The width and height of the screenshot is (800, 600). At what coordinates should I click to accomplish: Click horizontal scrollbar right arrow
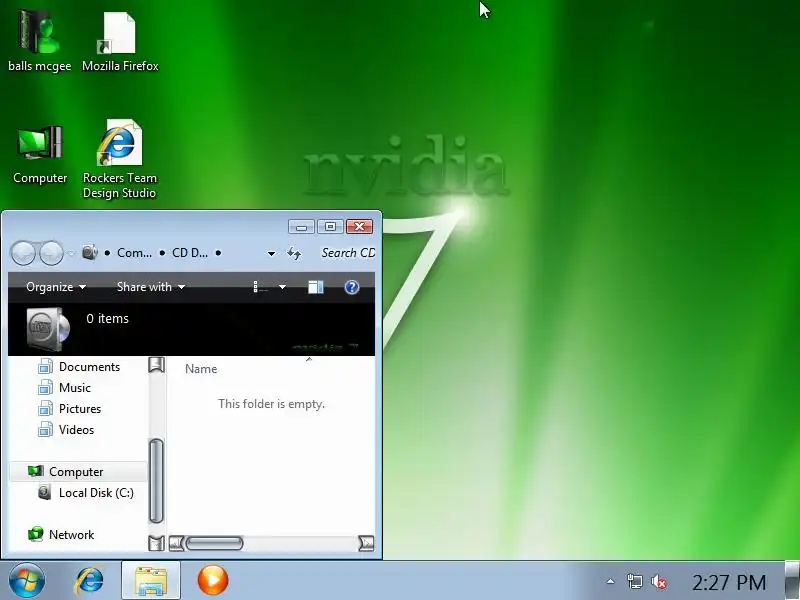click(366, 543)
